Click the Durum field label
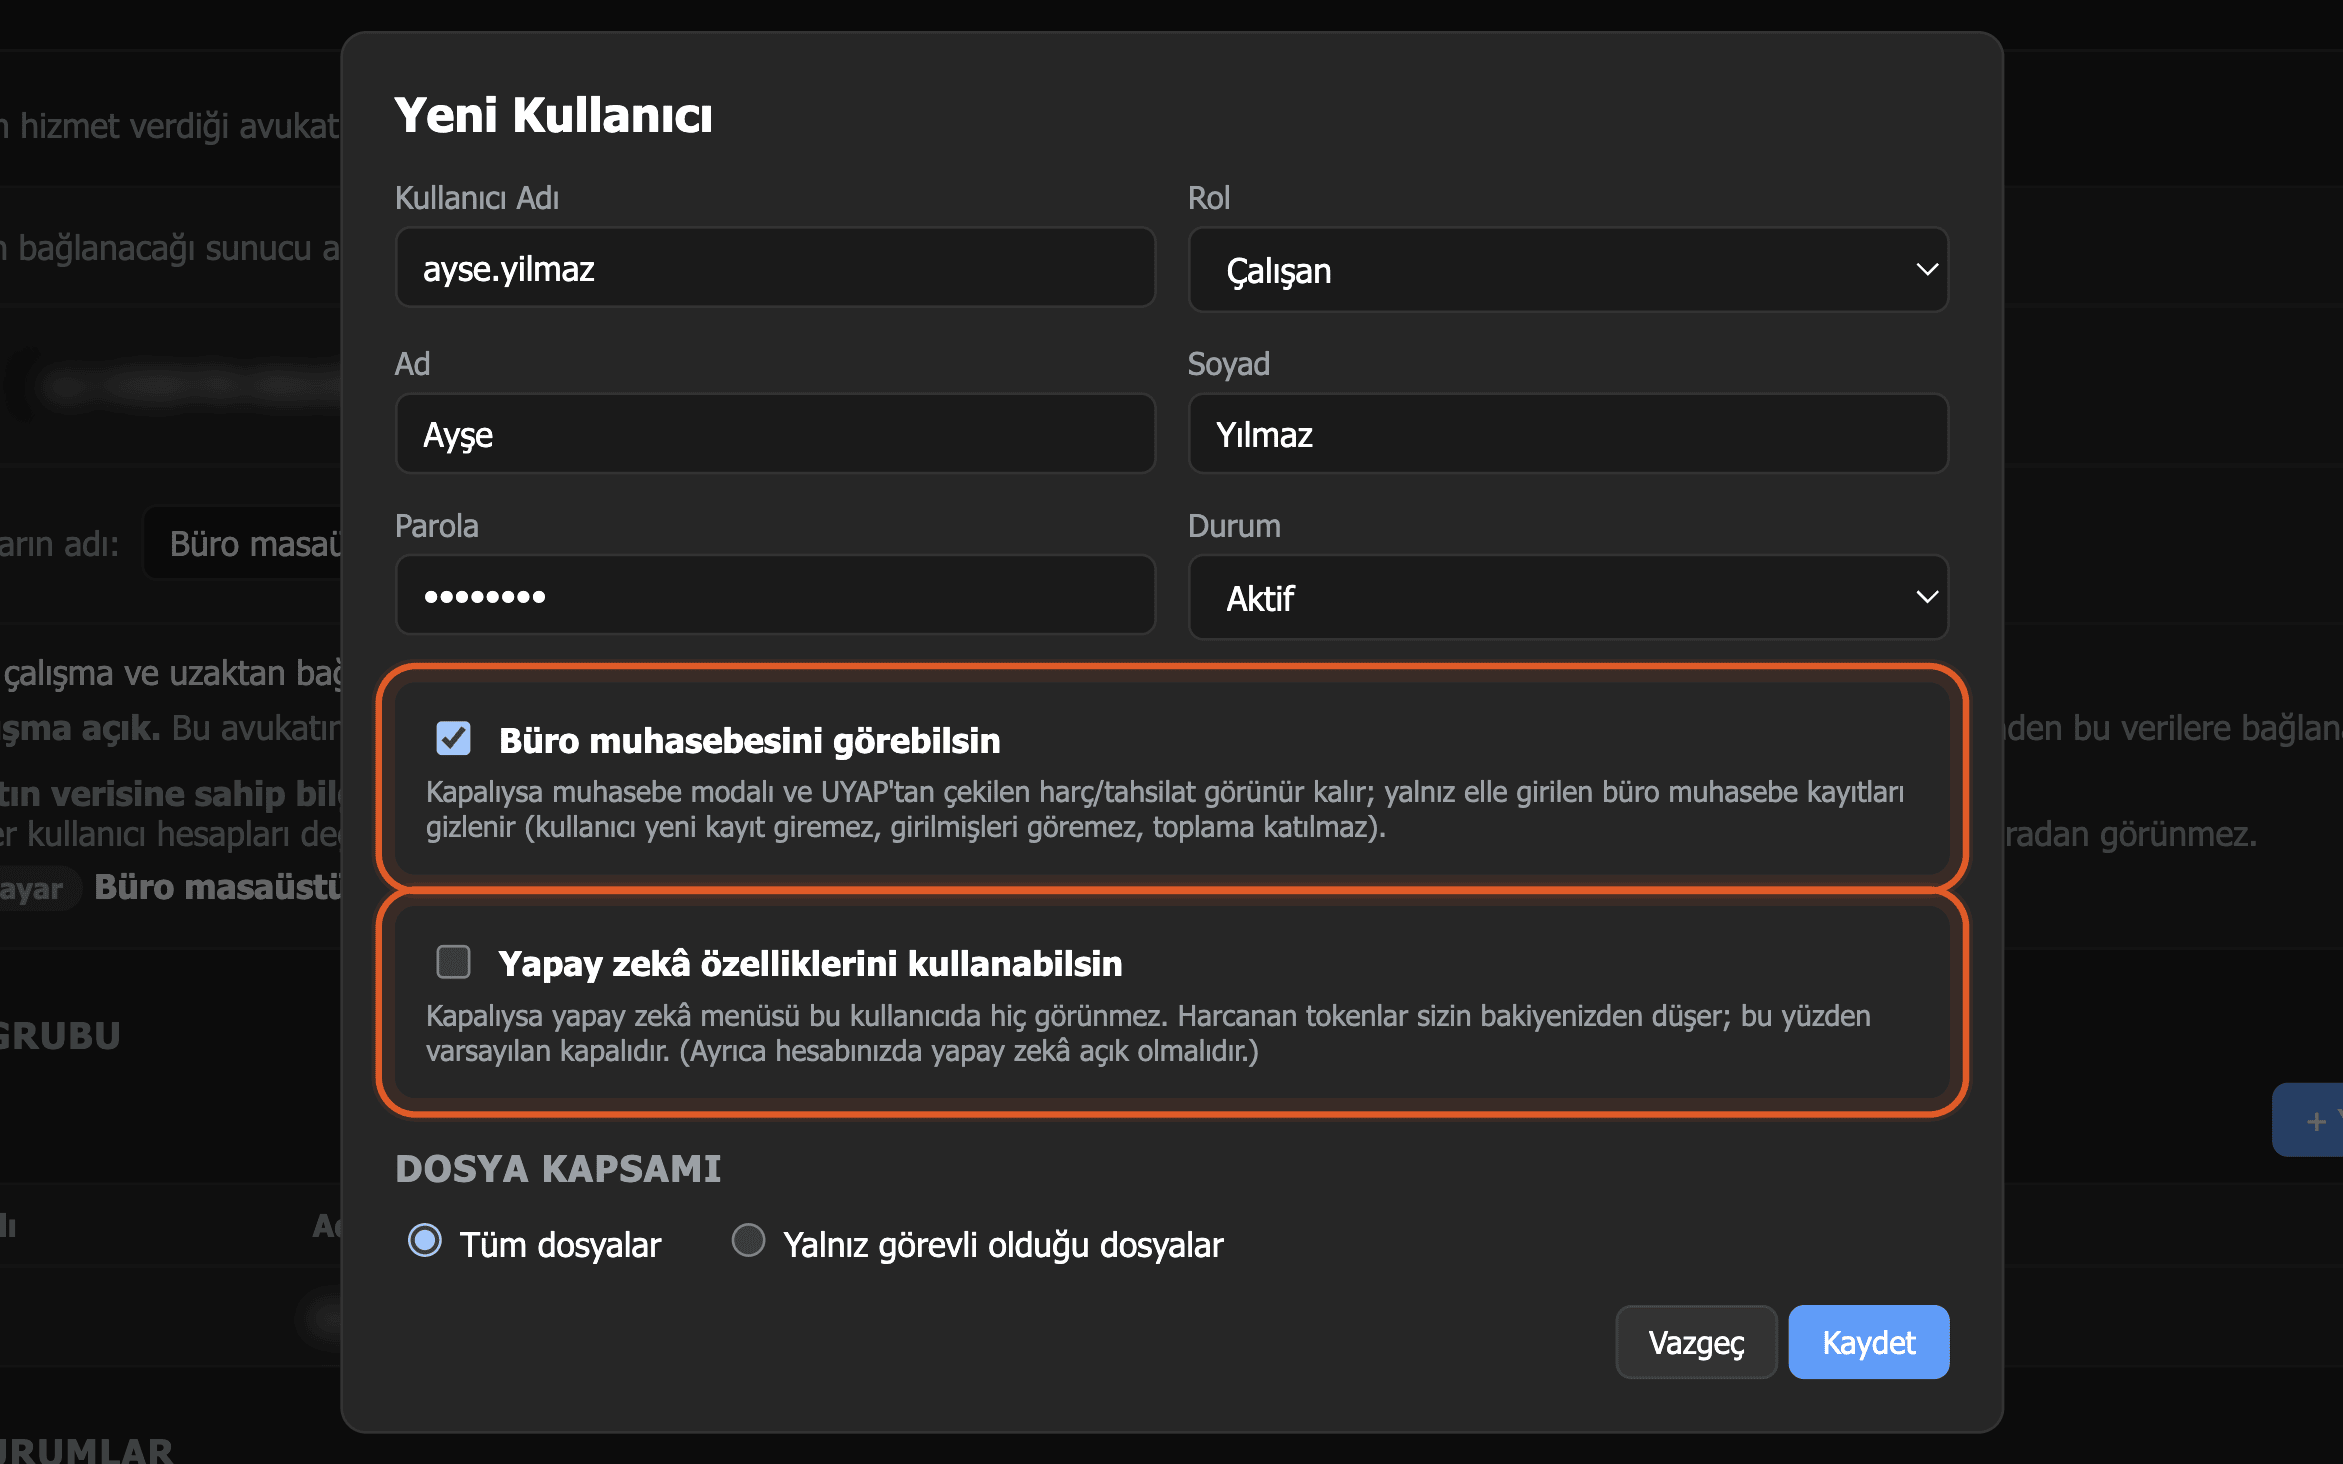 coord(1234,526)
